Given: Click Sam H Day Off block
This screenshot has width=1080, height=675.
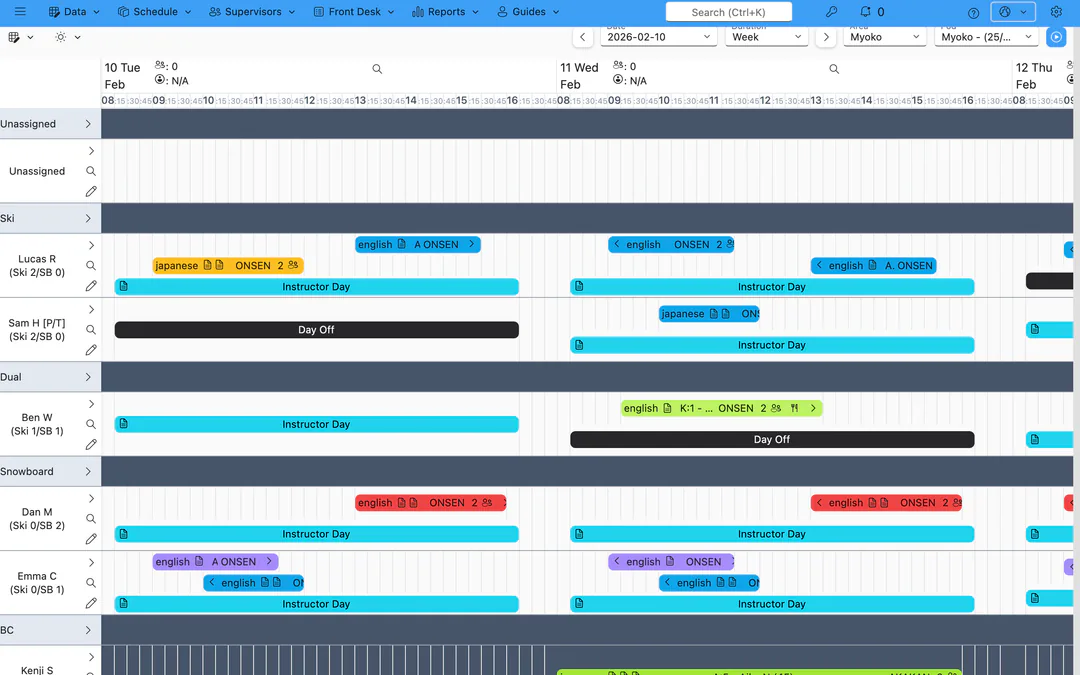Looking at the screenshot, I should [x=317, y=330].
